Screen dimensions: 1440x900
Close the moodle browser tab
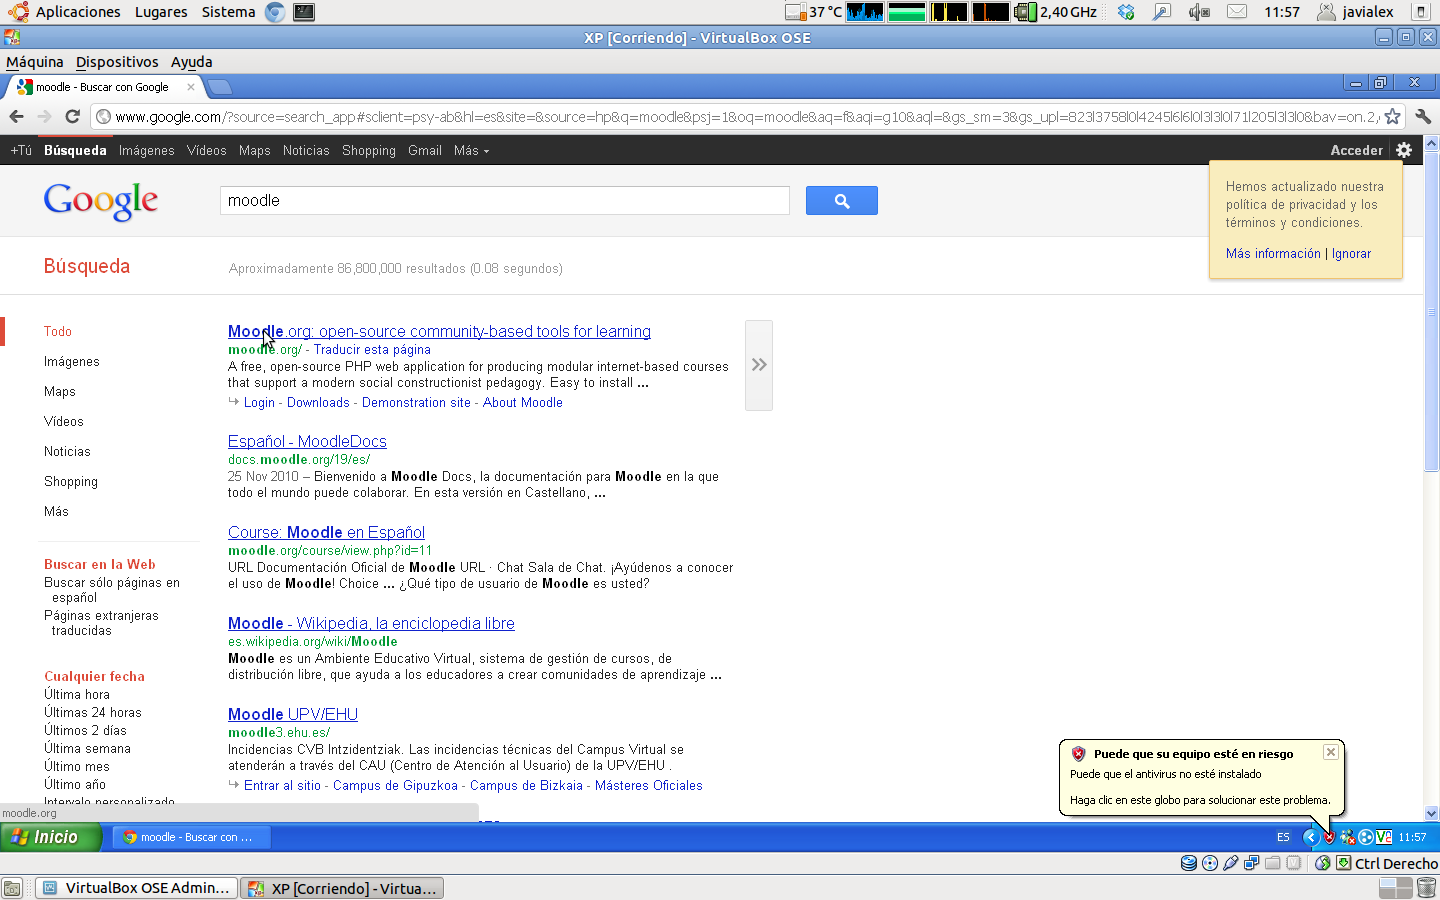pos(191,87)
